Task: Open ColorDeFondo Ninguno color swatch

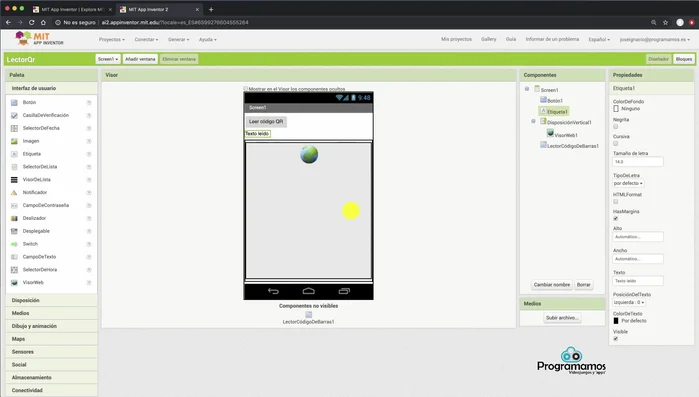Action: 616,109
